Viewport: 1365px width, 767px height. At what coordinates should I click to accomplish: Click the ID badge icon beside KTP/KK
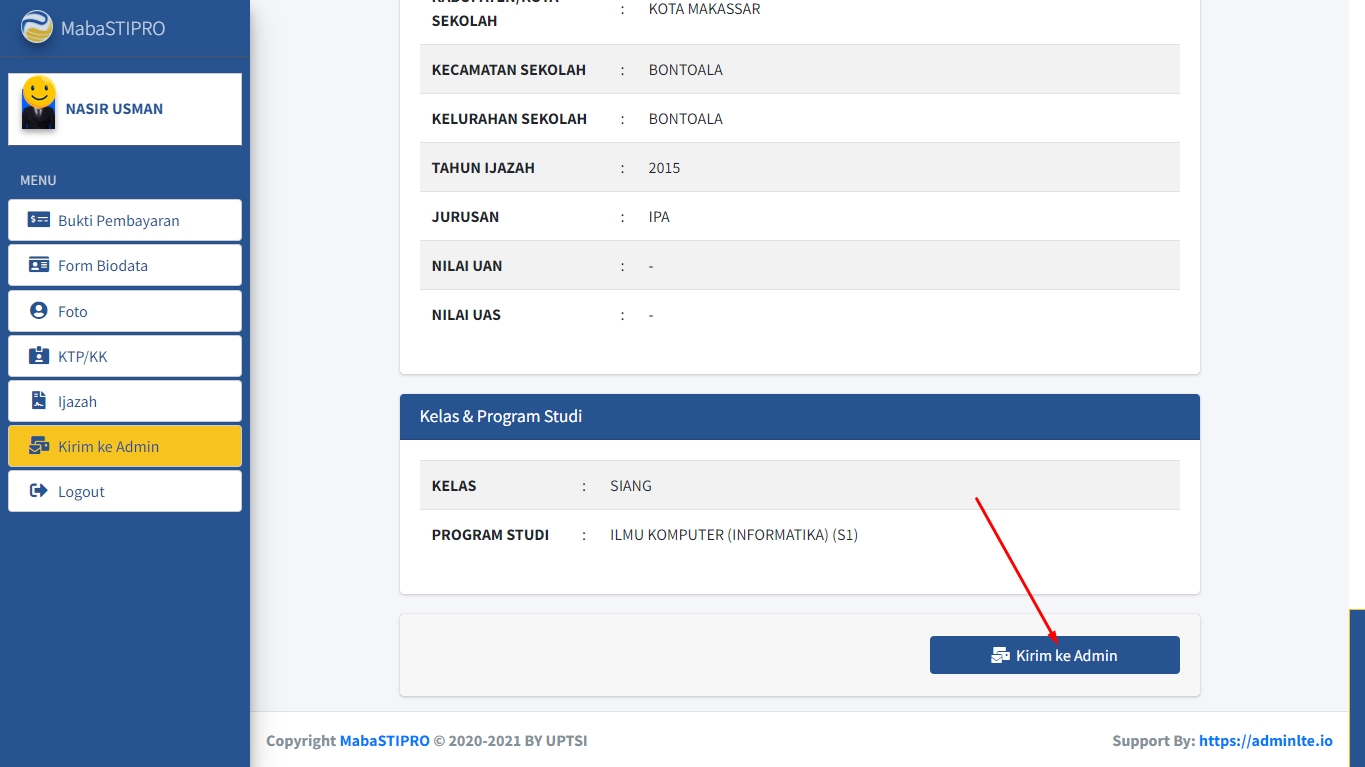[39, 356]
